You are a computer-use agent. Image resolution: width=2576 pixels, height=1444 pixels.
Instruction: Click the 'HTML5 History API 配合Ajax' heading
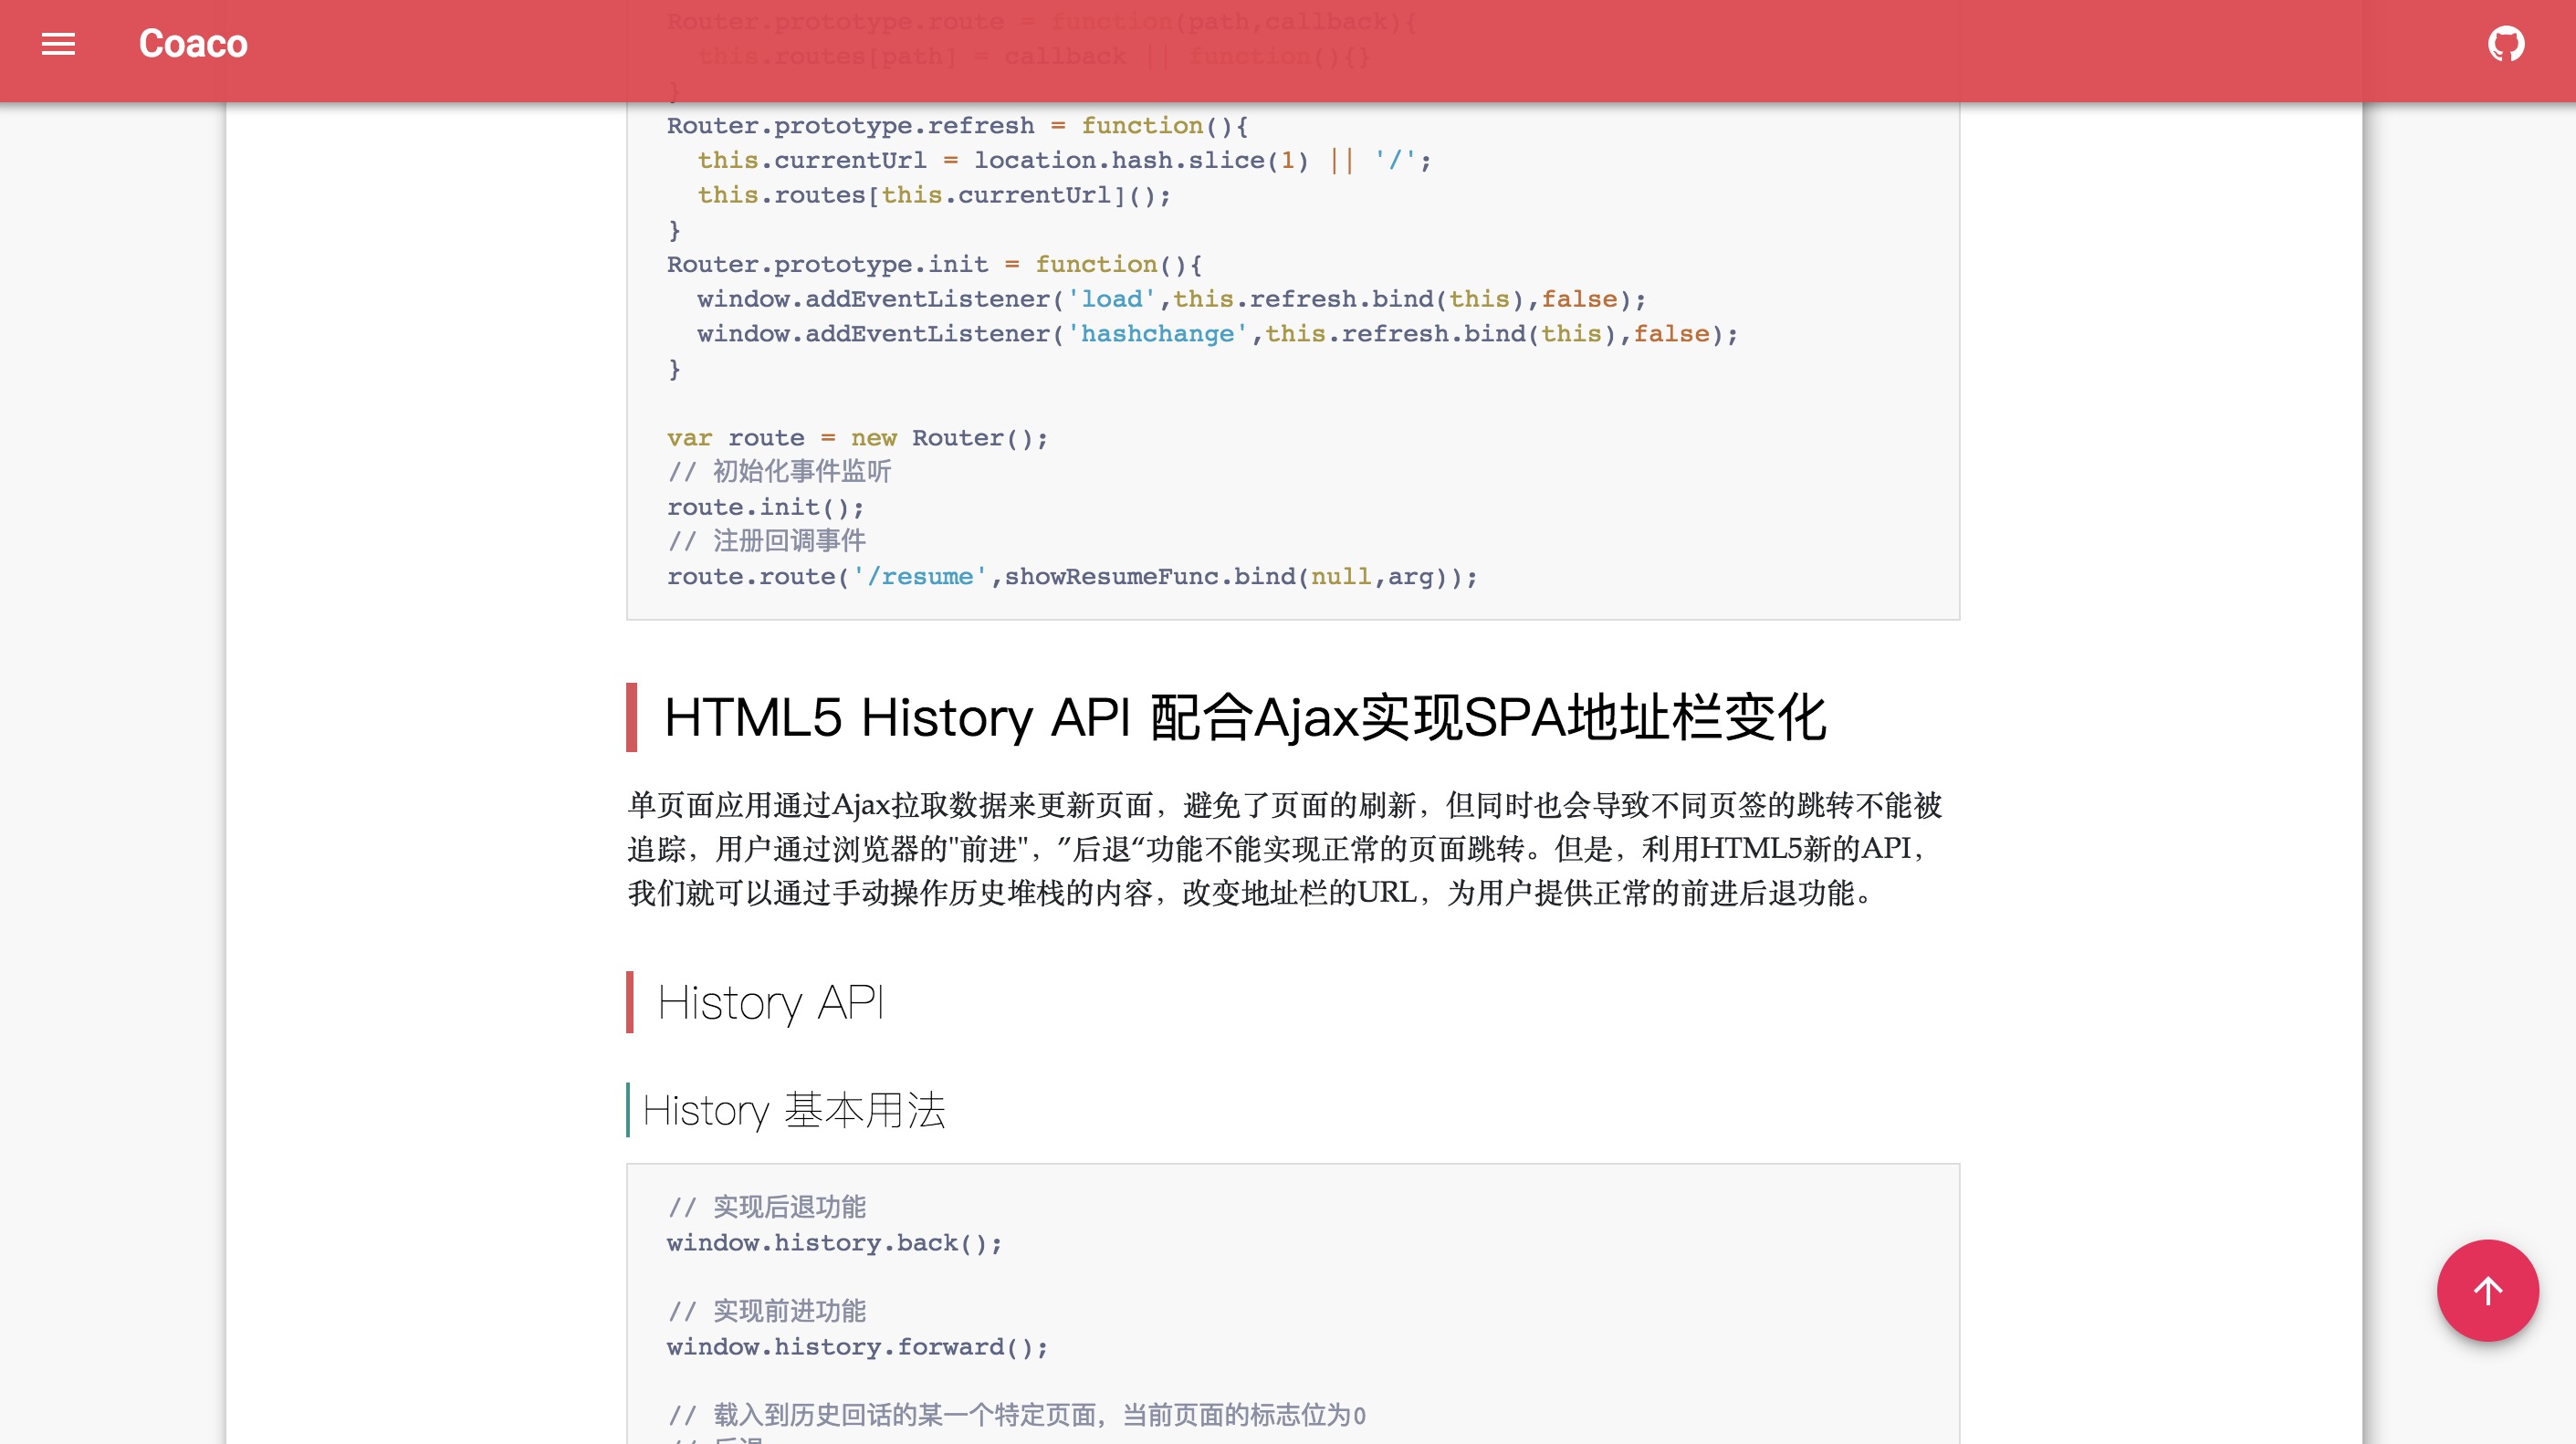coord(1244,717)
